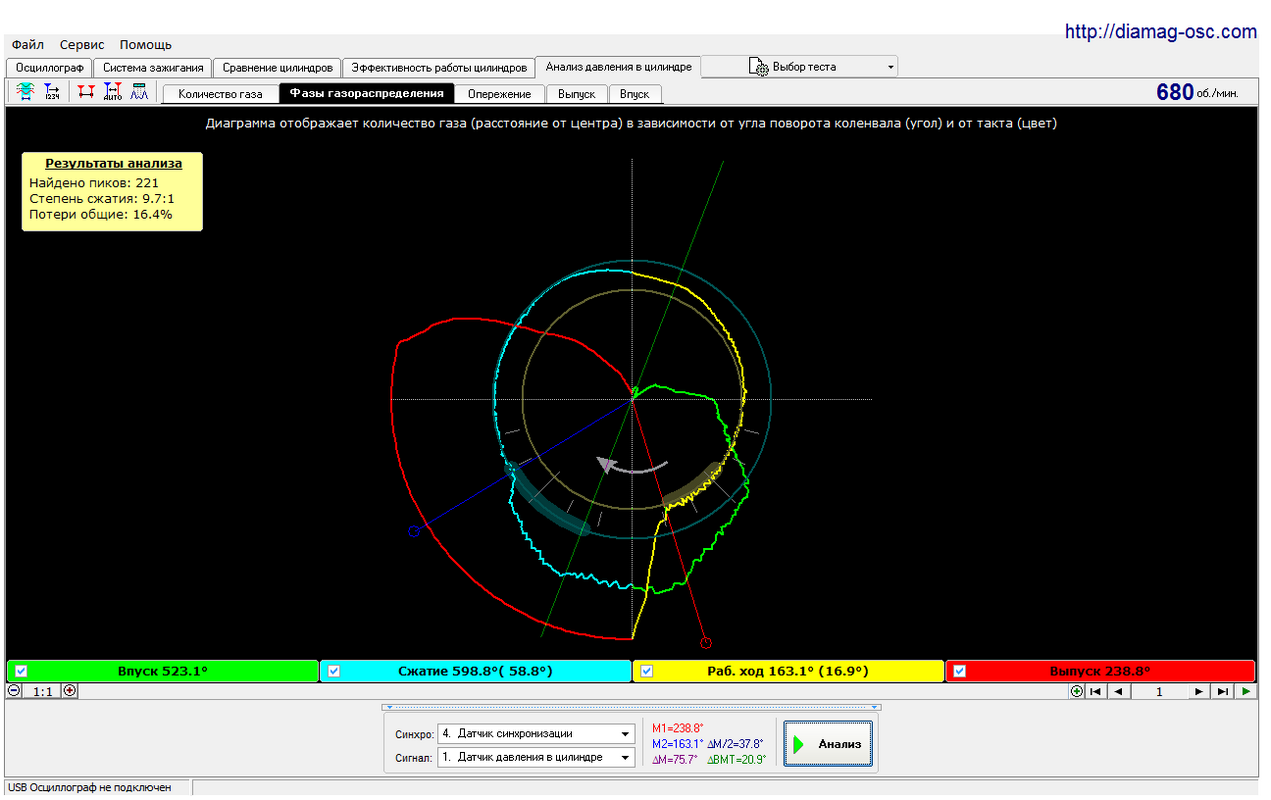1271x800 pixels.
Task: Click the Анализ button
Action: tap(828, 744)
